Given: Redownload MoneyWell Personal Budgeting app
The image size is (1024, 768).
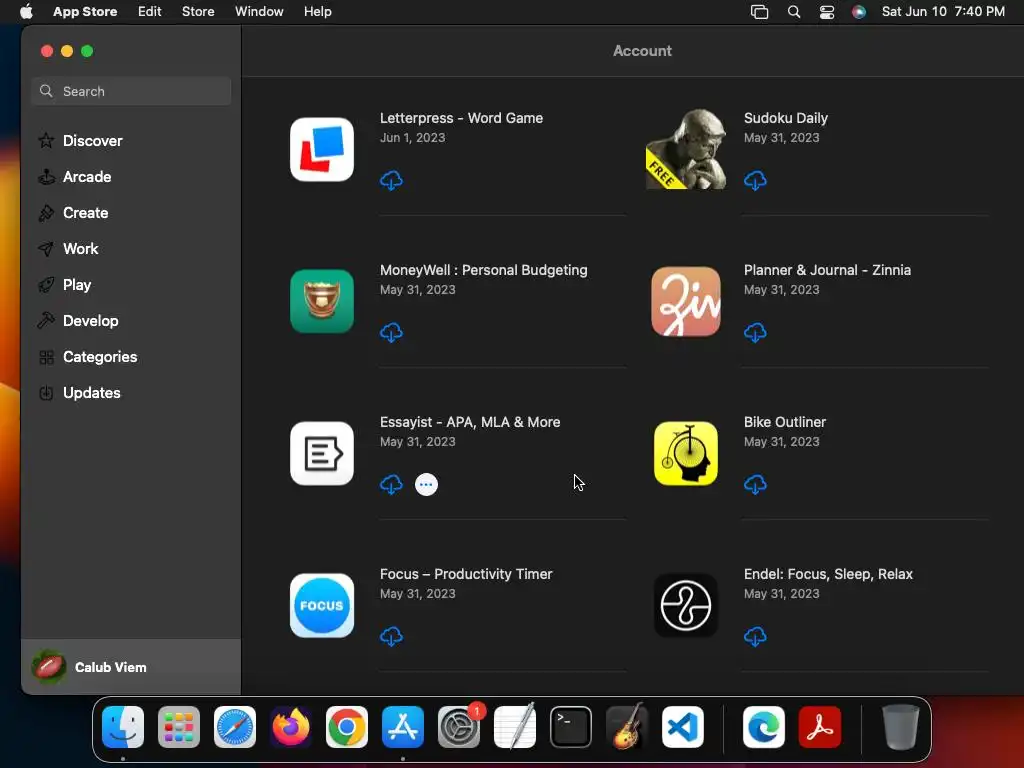Looking at the screenshot, I should [391, 332].
